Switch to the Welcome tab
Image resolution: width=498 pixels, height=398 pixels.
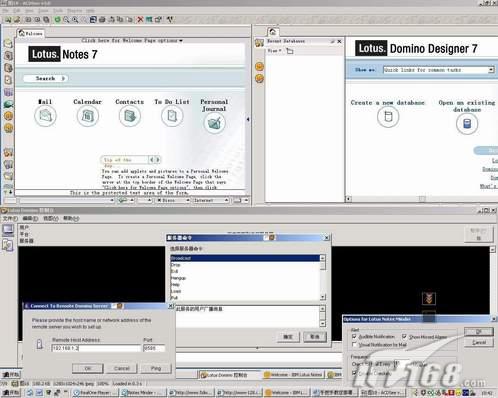pos(31,33)
